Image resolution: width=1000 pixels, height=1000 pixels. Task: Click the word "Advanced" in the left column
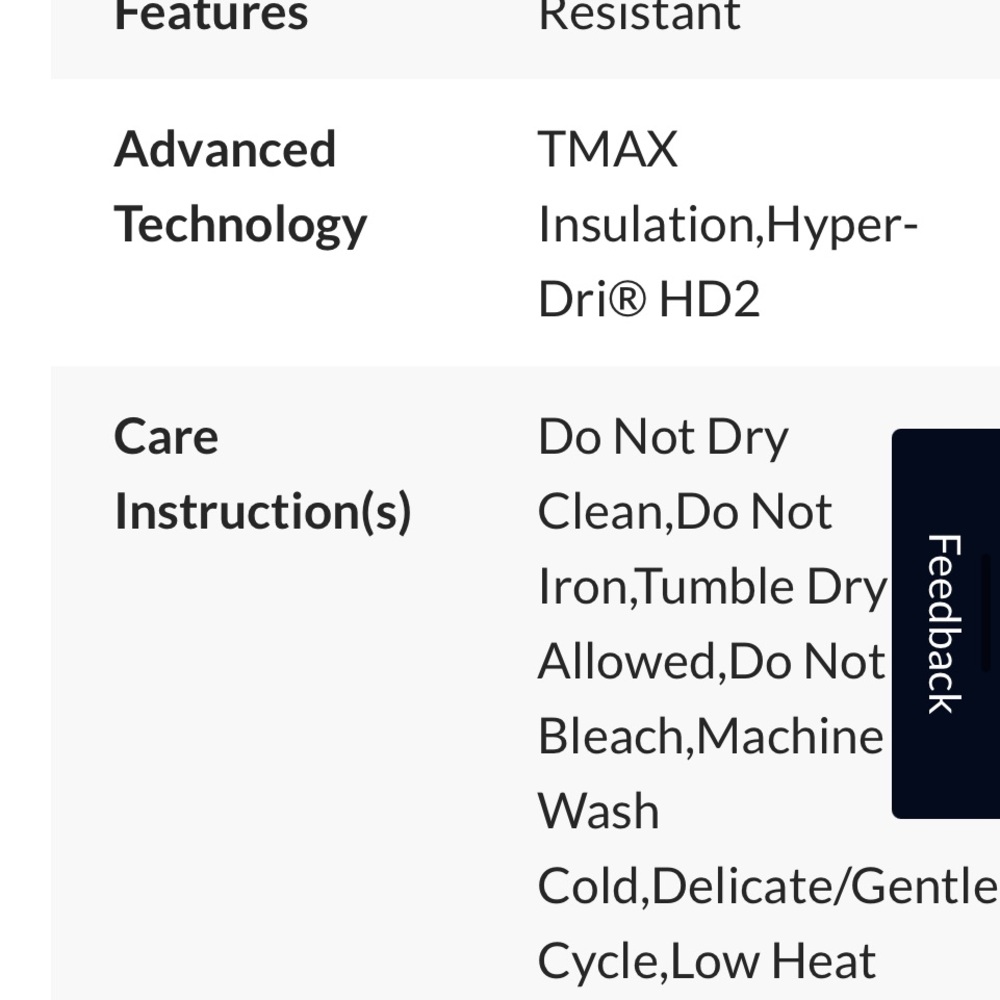225,150
